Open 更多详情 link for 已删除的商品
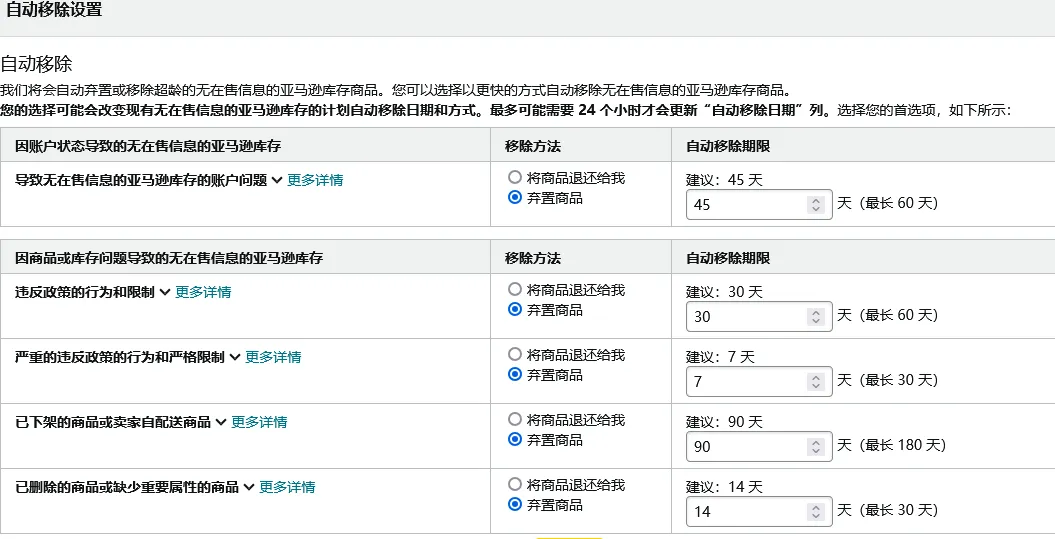This screenshot has height=539, width=1055. click(x=287, y=487)
